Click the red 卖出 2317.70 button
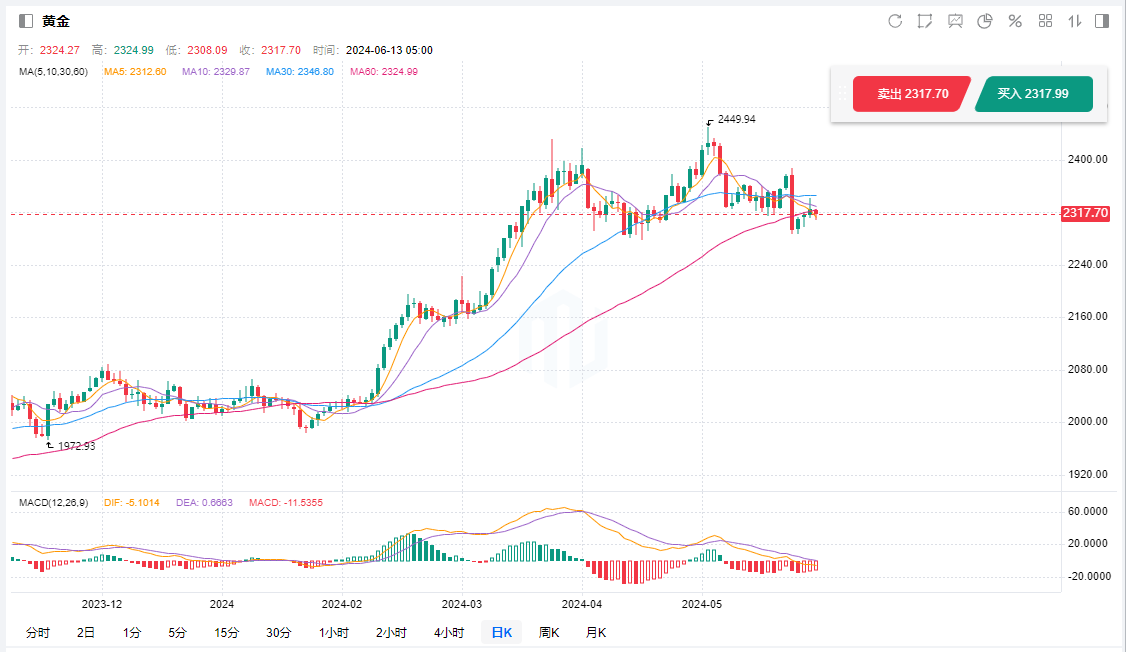Viewport: 1126px width, 652px height. click(x=911, y=94)
